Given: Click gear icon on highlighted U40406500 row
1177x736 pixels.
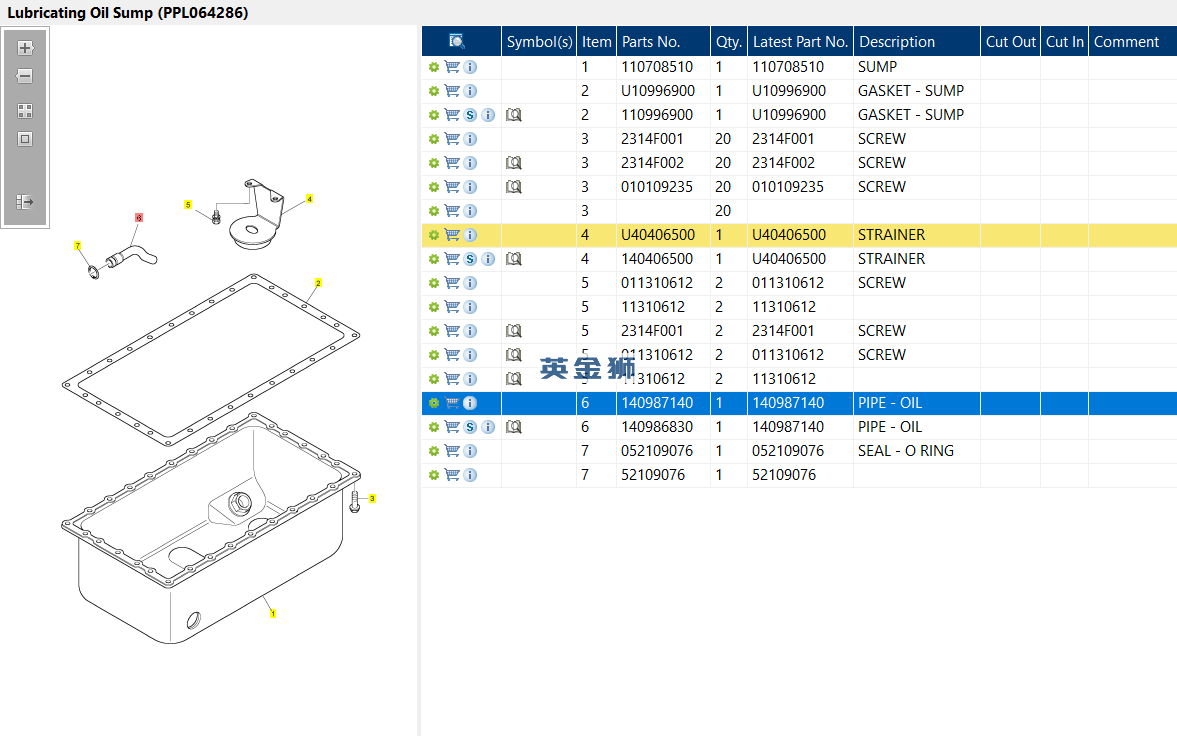Looking at the screenshot, I should pyautogui.click(x=434, y=235).
